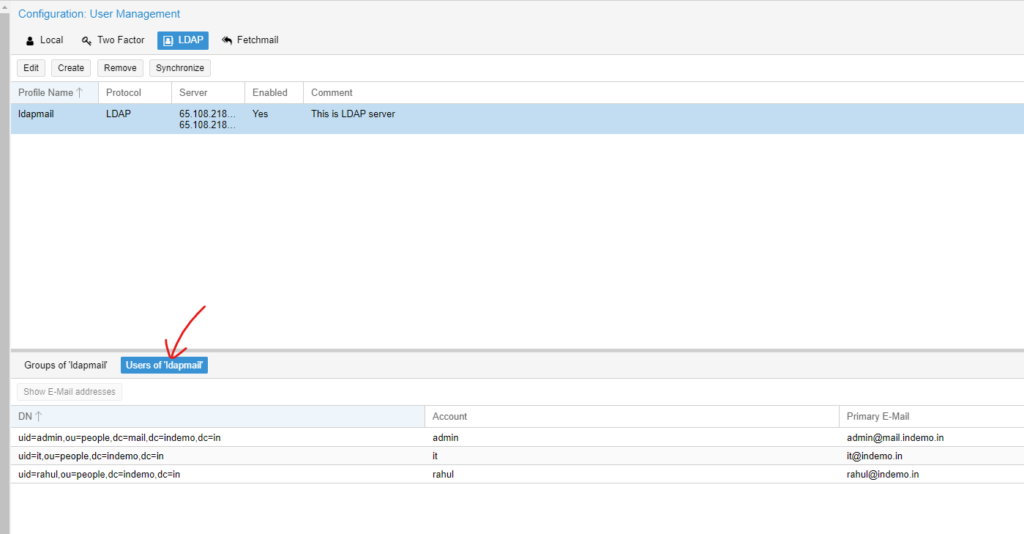Click the Edit button
Image resolution: width=1024 pixels, height=534 pixels.
click(x=31, y=68)
